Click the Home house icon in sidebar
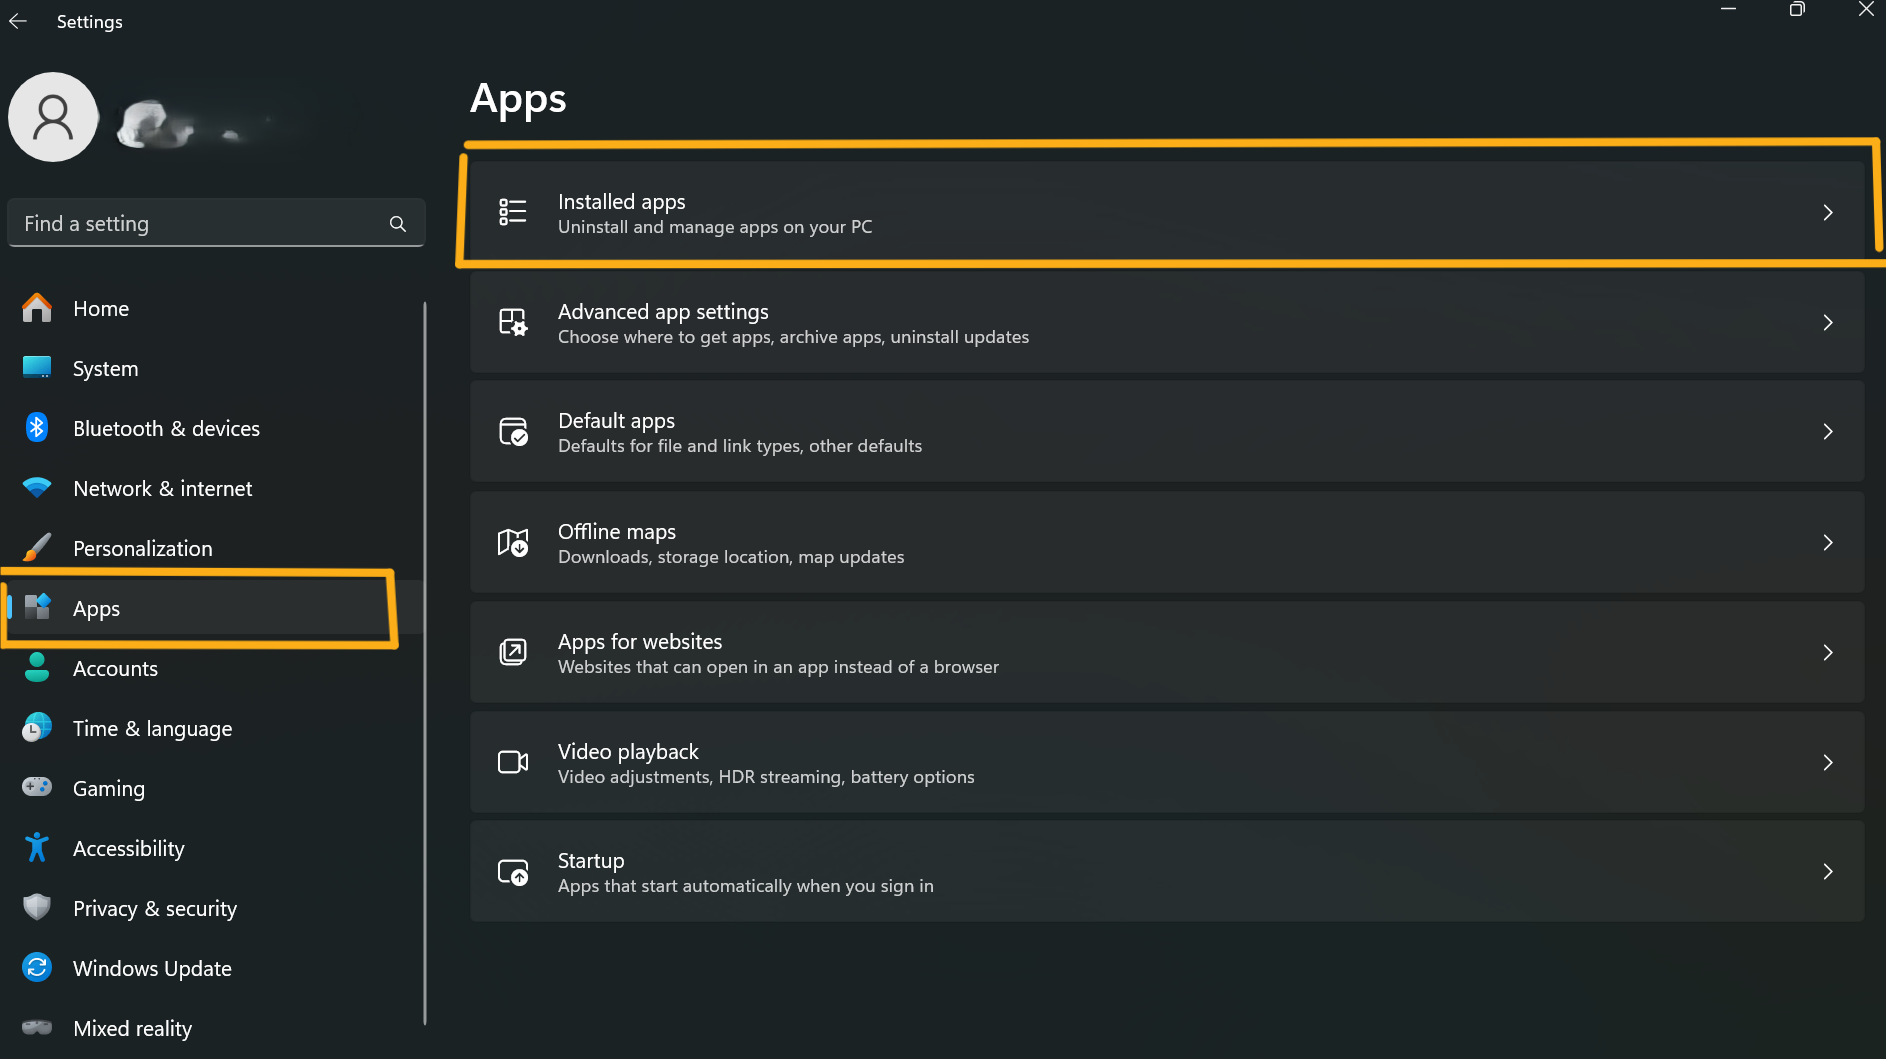 point(37,308)
